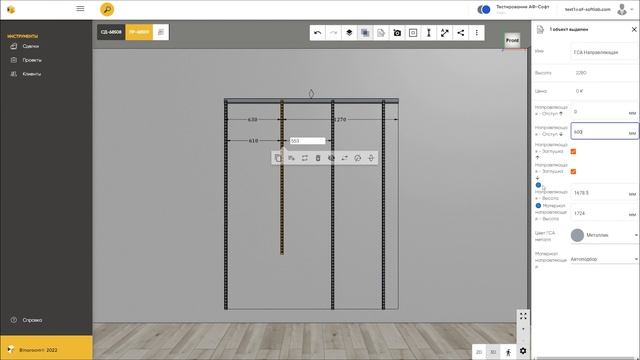Click the last icon of the floating toolbar
Image resolution: width=640 pixels, height=360 pixels.
[x=371, y=158]
